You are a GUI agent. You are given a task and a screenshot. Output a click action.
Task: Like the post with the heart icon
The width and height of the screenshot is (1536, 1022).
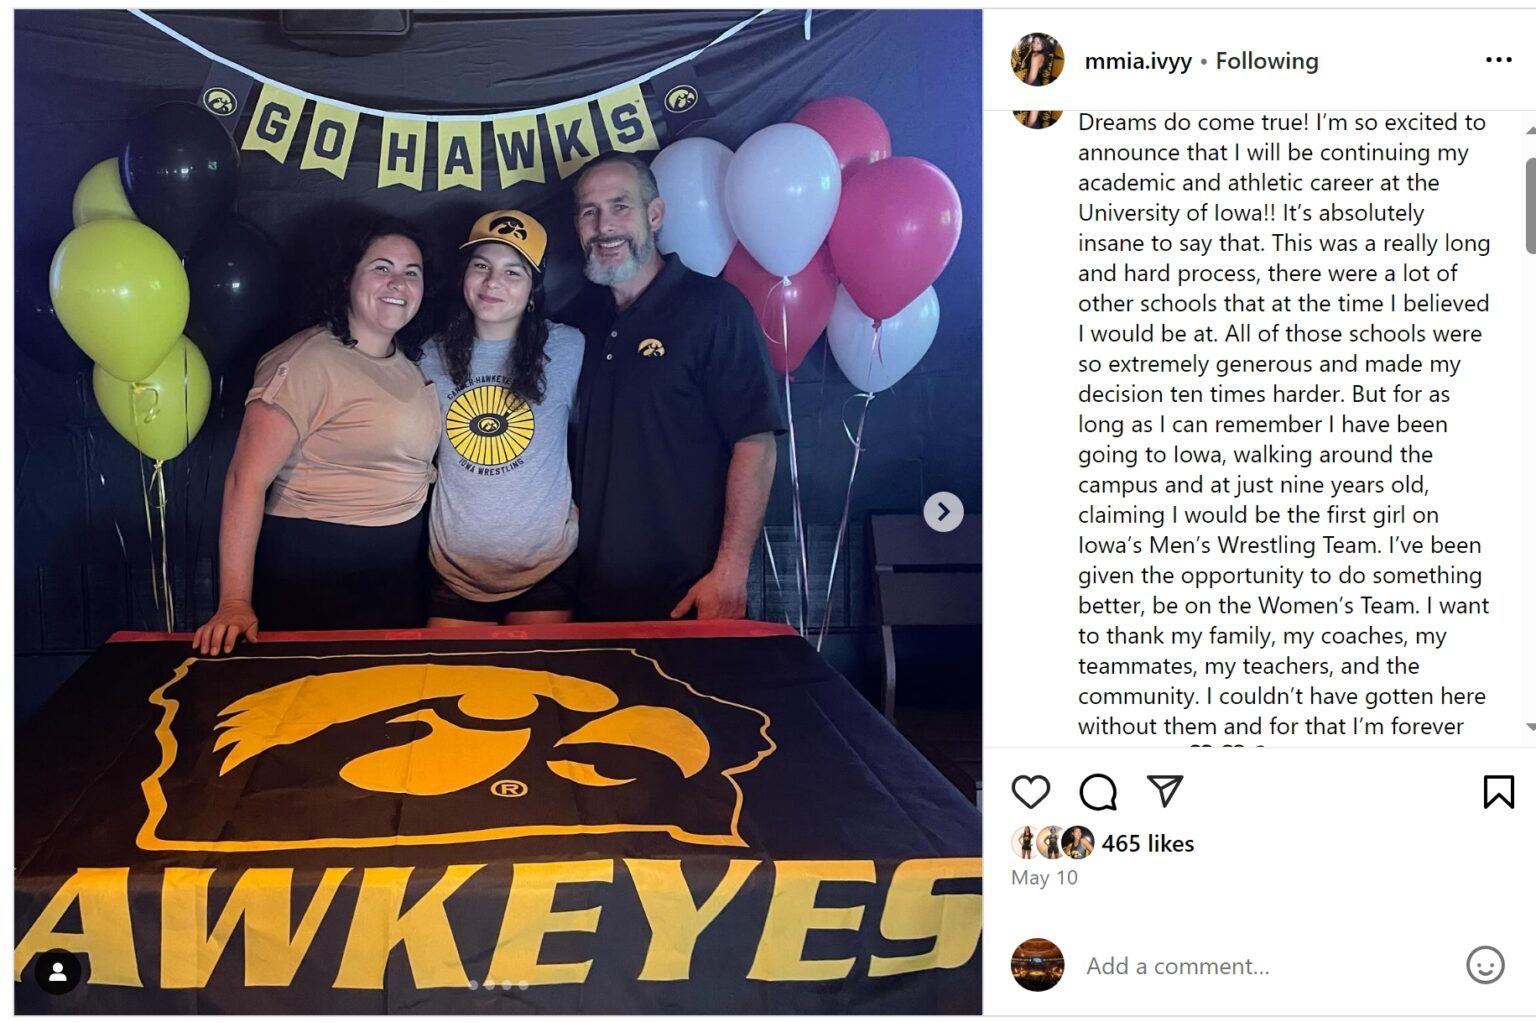coord(1030,792)
